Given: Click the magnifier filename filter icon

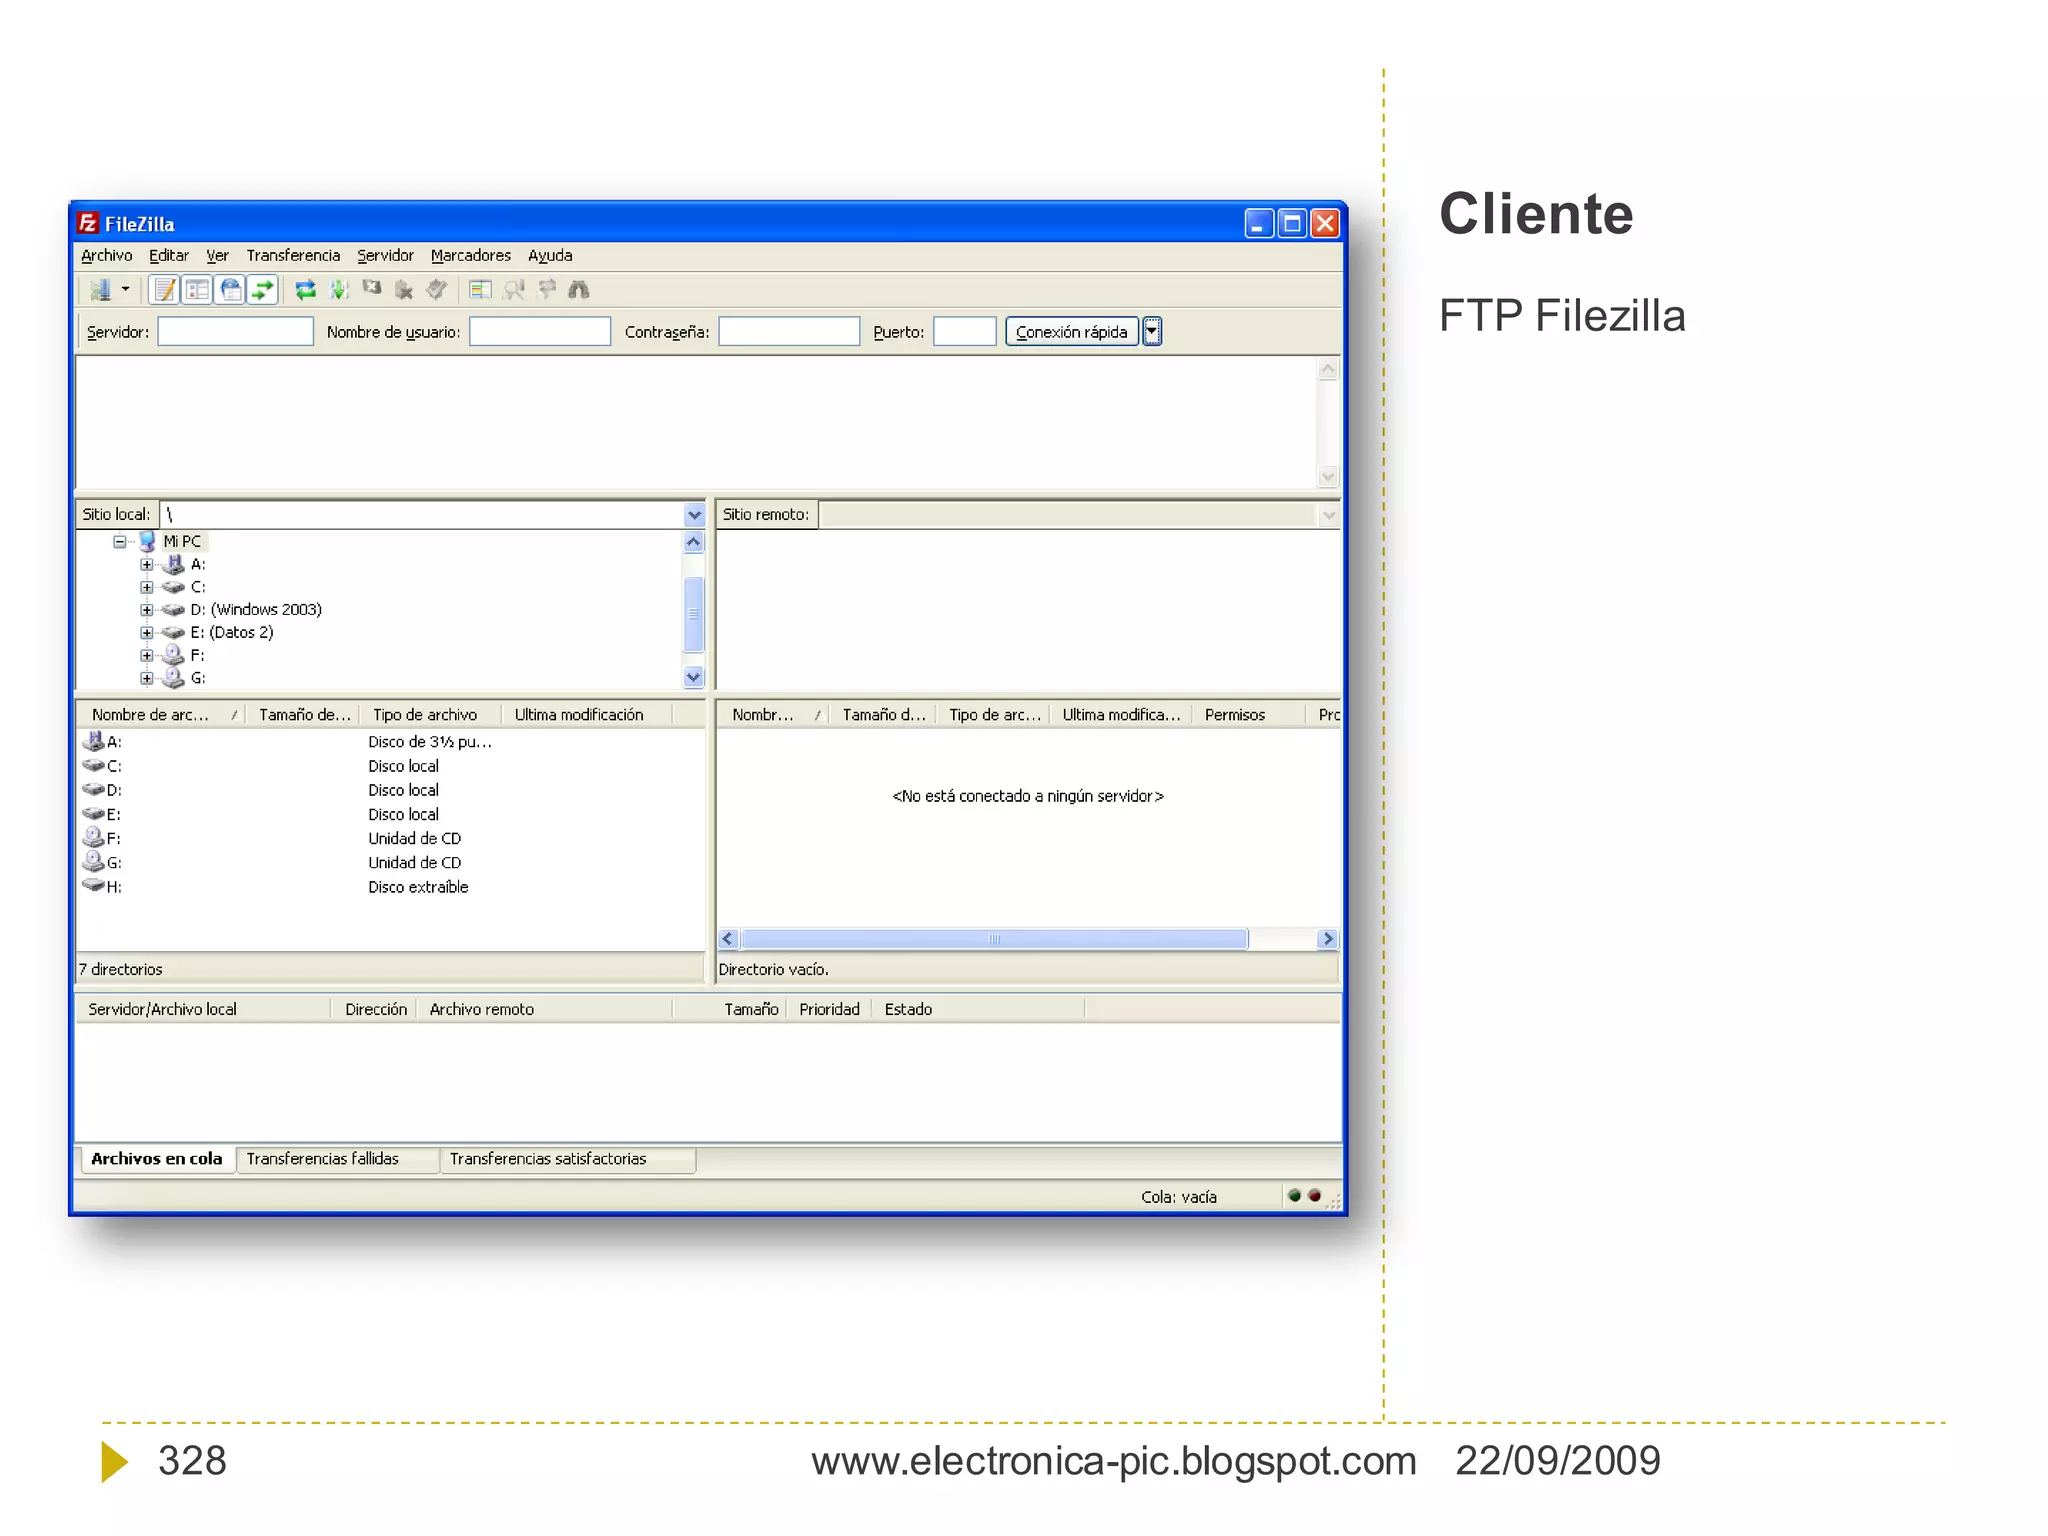Looking at the screenshot, I should point(514,290).
